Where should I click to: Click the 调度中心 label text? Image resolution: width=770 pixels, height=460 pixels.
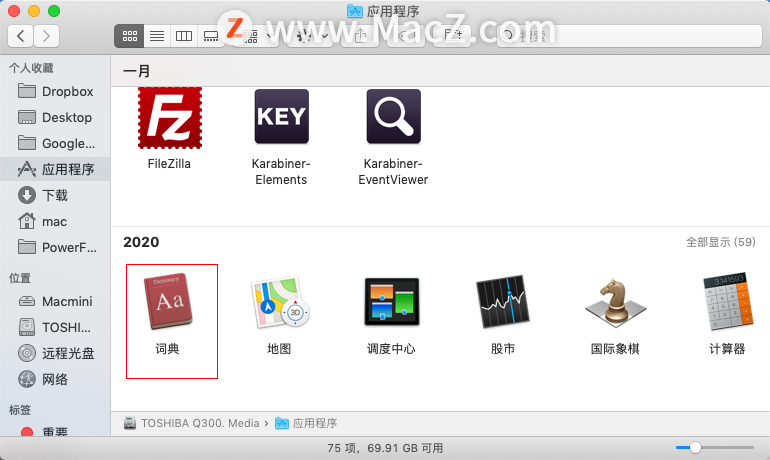click(391, 349)
